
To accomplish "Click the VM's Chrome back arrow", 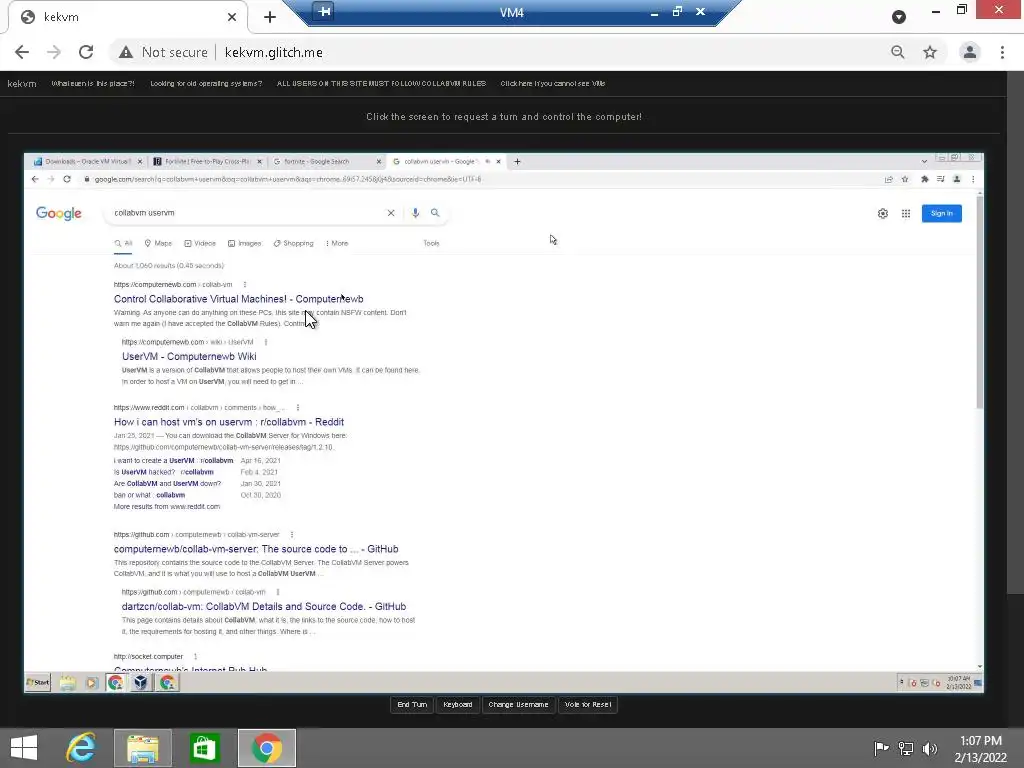I will (x=35, y=179).
